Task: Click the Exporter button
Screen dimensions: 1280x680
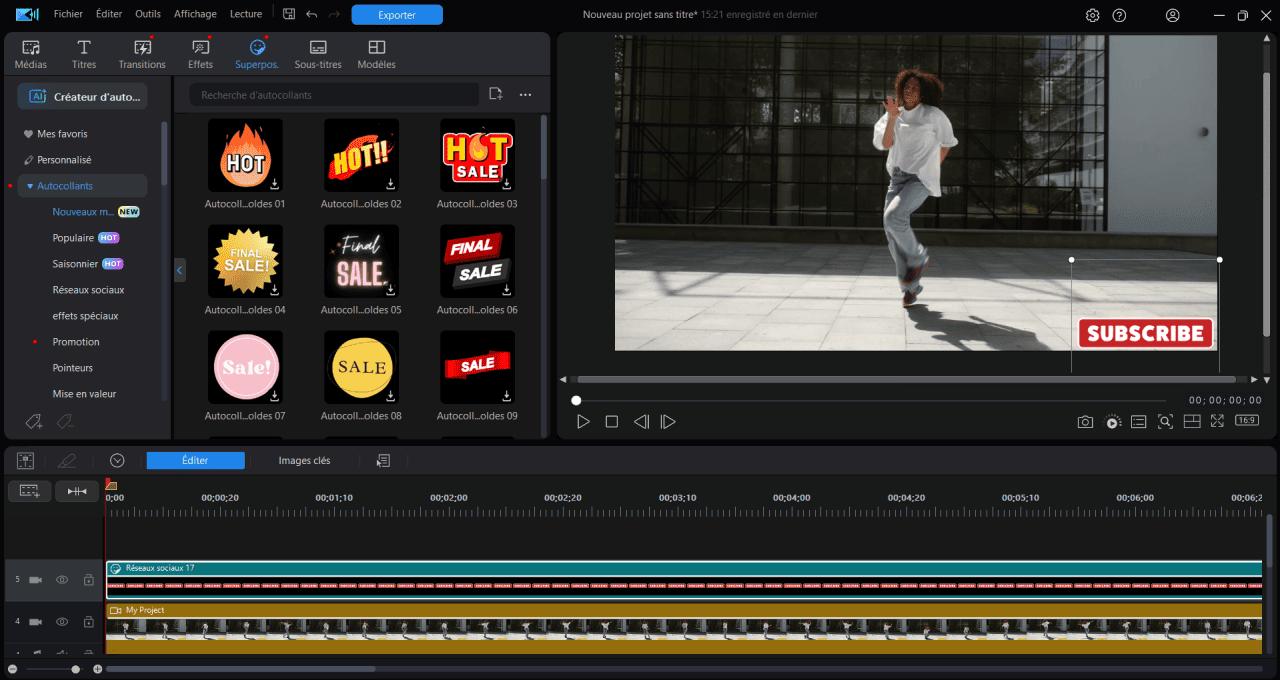Action: point(397,15)
